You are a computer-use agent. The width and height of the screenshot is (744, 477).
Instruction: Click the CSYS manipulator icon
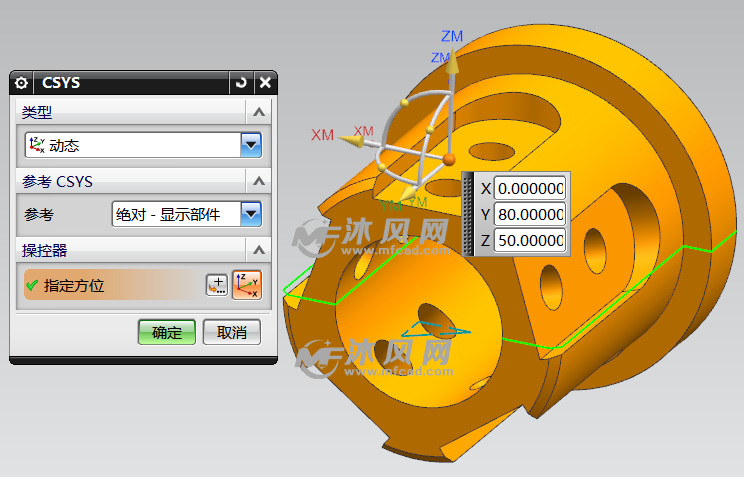point(247,285)
